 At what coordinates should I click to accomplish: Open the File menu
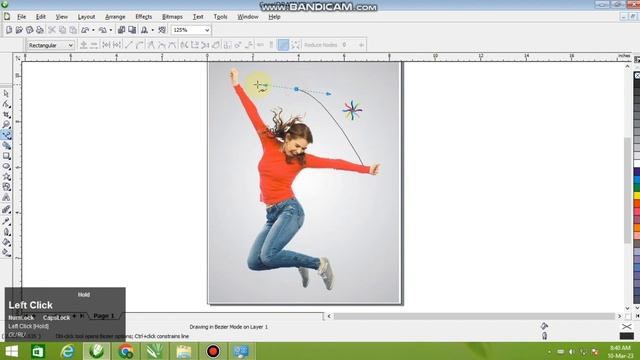[21, 17]
